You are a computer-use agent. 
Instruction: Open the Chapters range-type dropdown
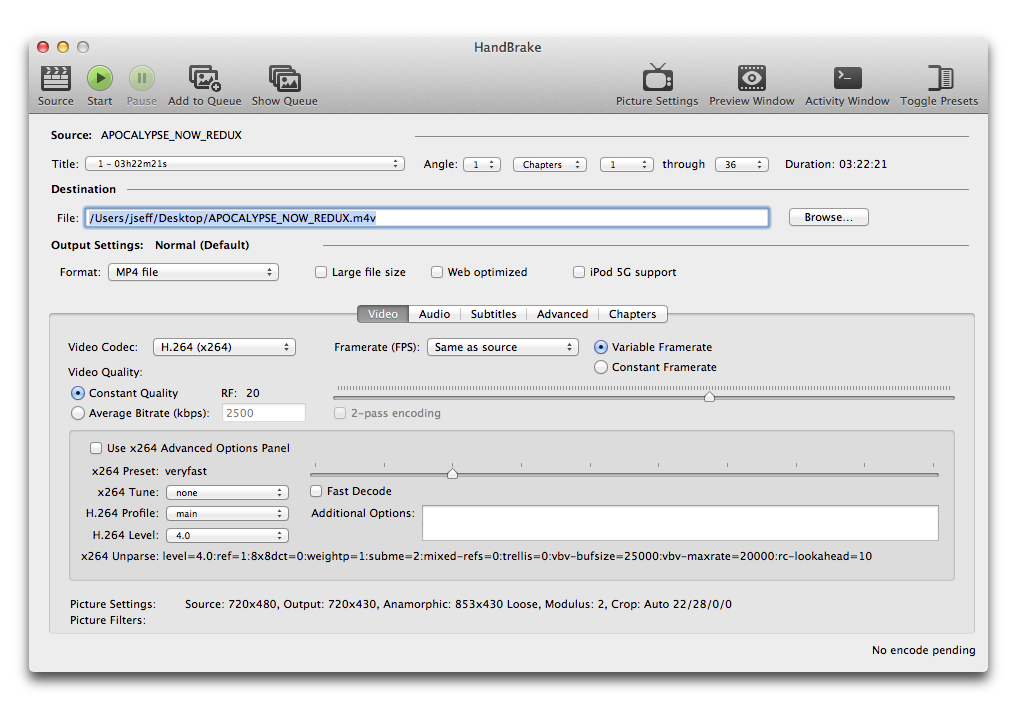click(x=550, y=165)
